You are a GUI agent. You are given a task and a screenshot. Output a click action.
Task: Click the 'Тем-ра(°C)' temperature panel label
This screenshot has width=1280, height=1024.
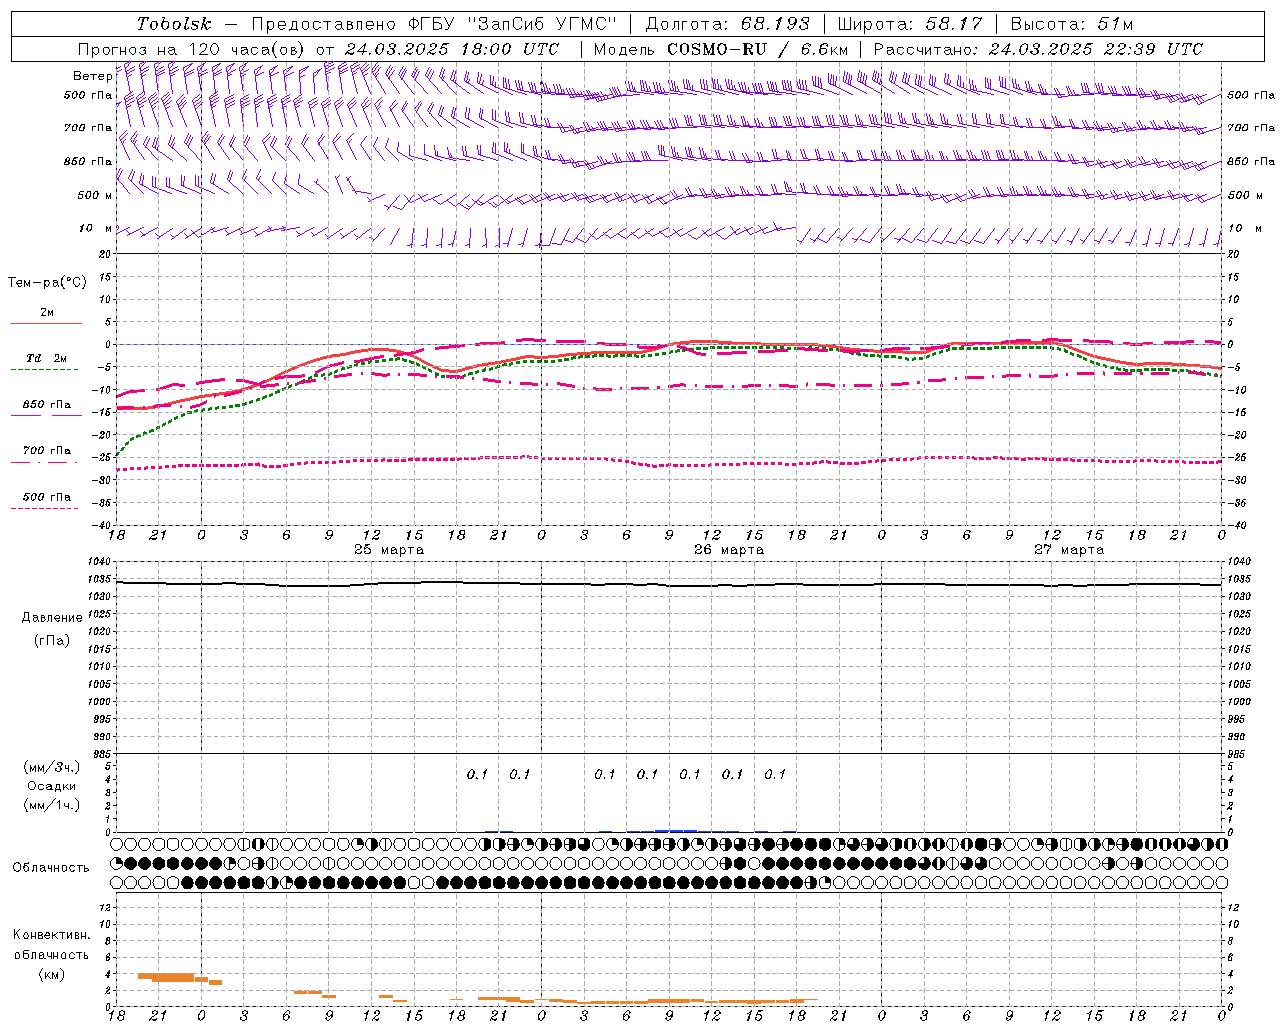point(47,283)
